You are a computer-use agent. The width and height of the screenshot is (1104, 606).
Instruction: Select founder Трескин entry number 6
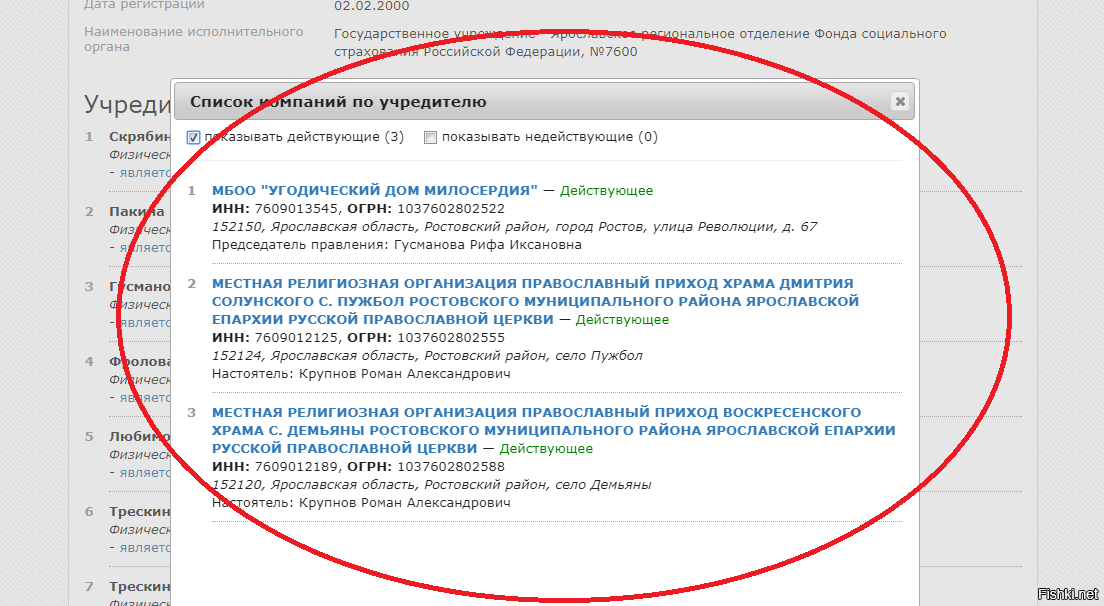pyautogui.click(x=139, y=511)
